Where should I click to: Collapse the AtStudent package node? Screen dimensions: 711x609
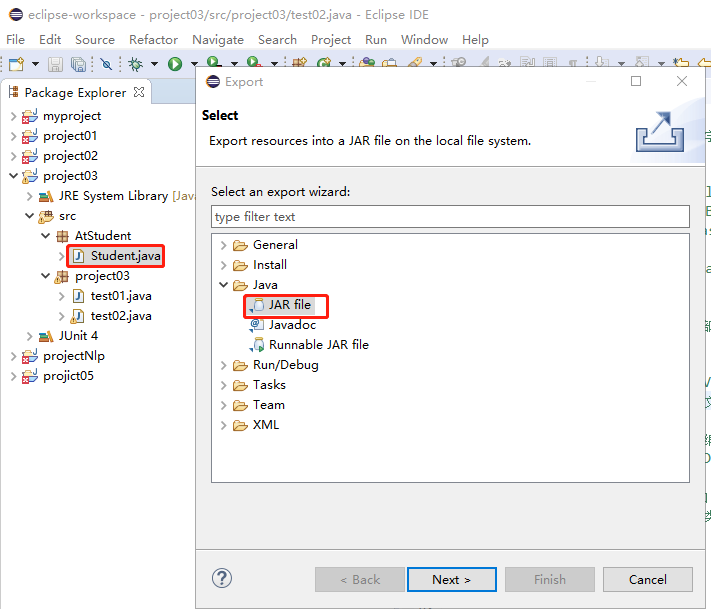(x=46, y=236)
